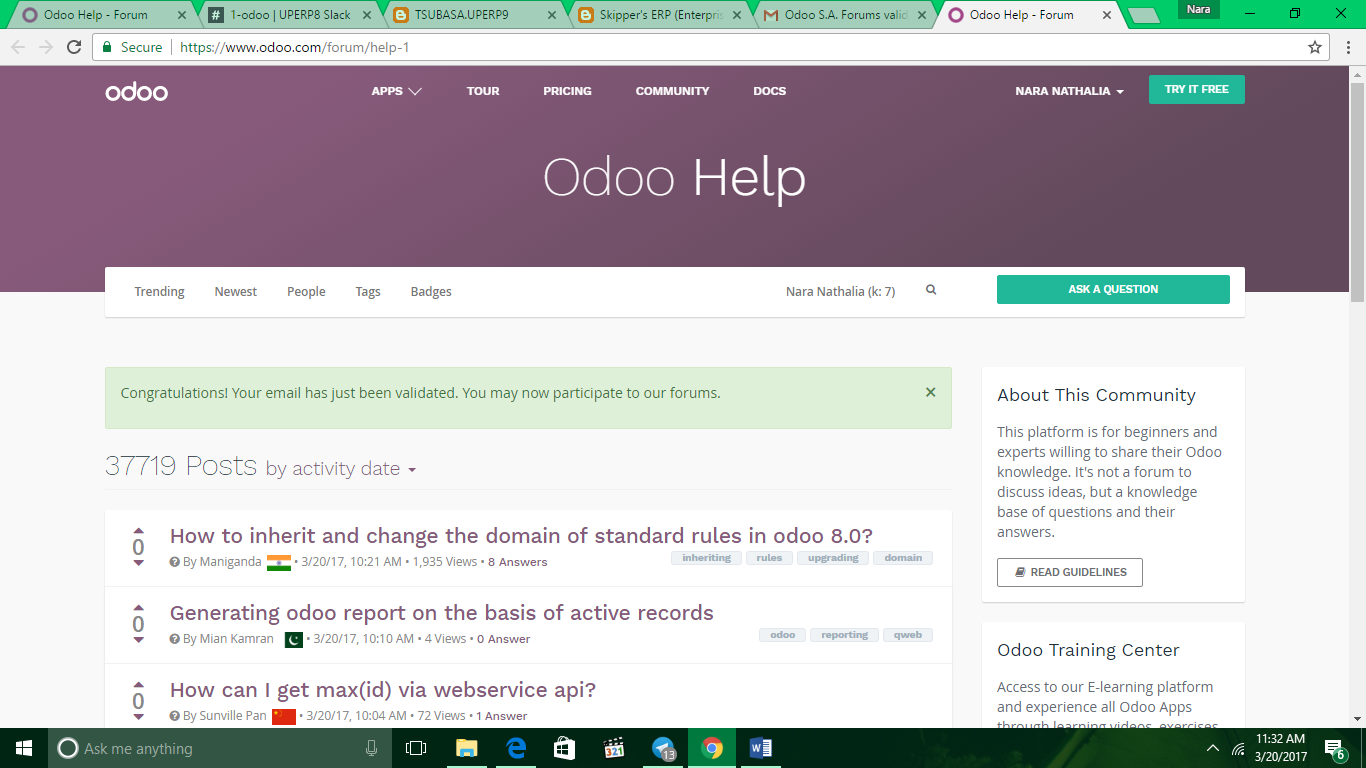Click the '8 Answers' link
1366x768 pixels.
517,562
